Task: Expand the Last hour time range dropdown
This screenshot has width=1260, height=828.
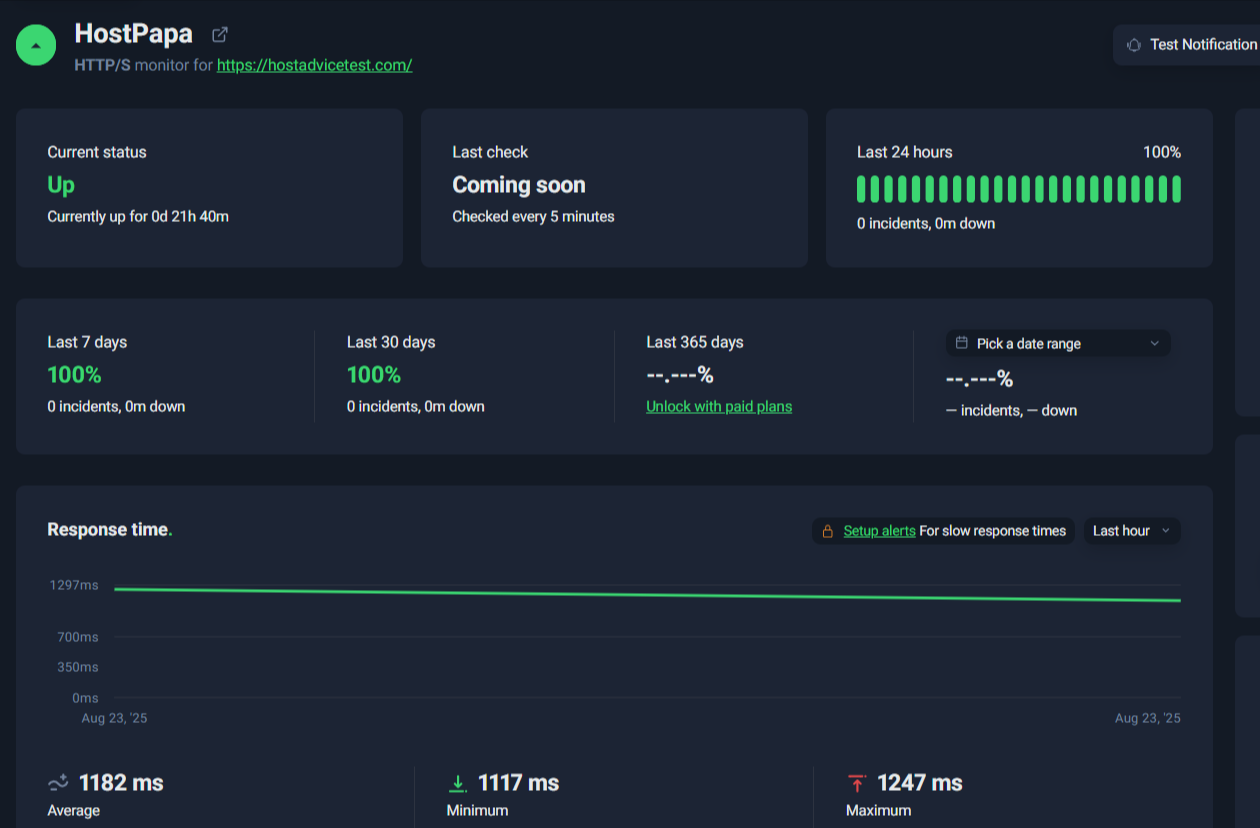Action: click(x=1132, y=531)
